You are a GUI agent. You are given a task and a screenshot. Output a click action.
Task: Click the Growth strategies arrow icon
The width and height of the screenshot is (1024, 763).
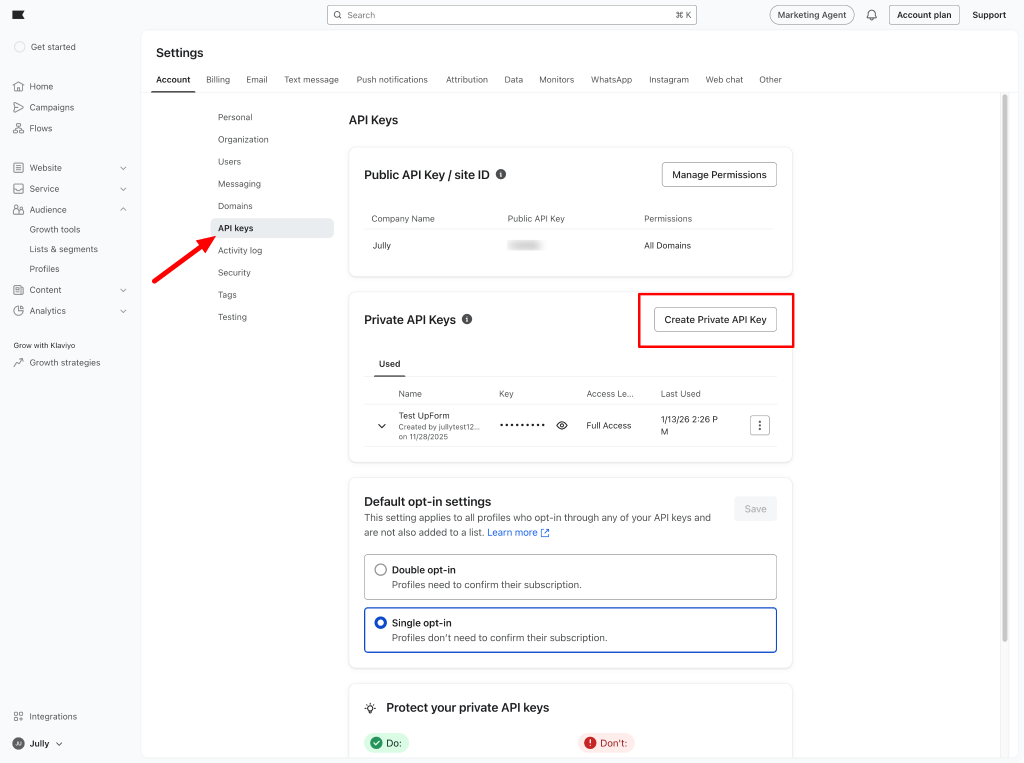[x=18, y=363]
